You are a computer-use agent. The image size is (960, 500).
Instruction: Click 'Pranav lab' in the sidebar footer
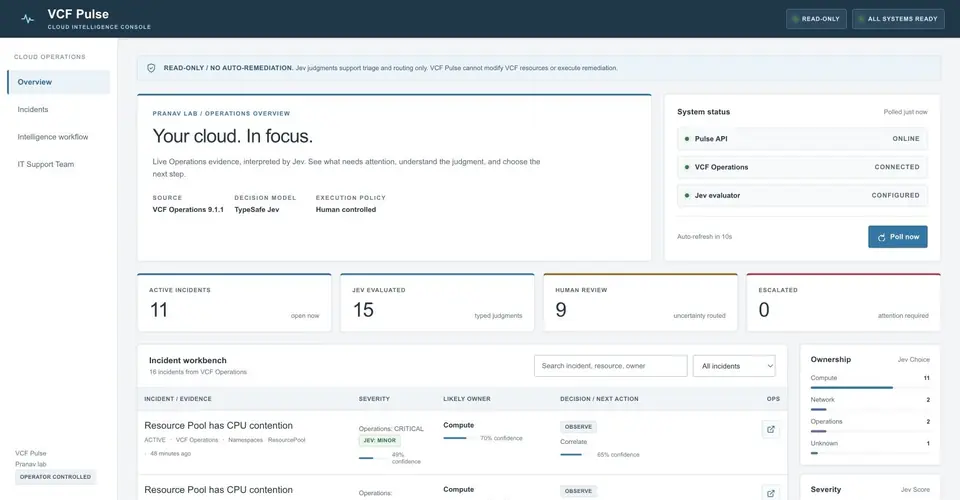pos(31,465)
